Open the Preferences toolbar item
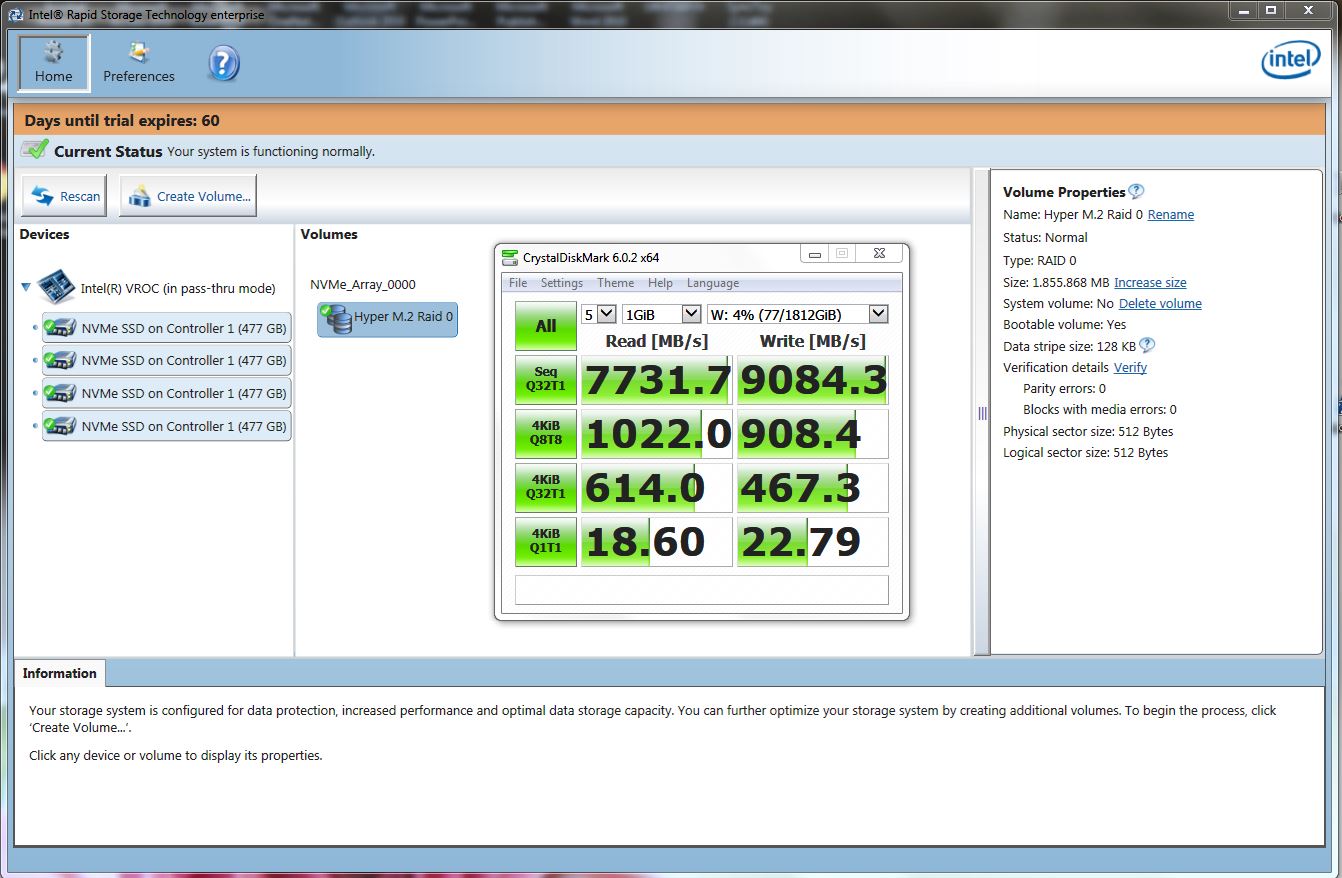 pyautogui.click(x=139, y=63)
